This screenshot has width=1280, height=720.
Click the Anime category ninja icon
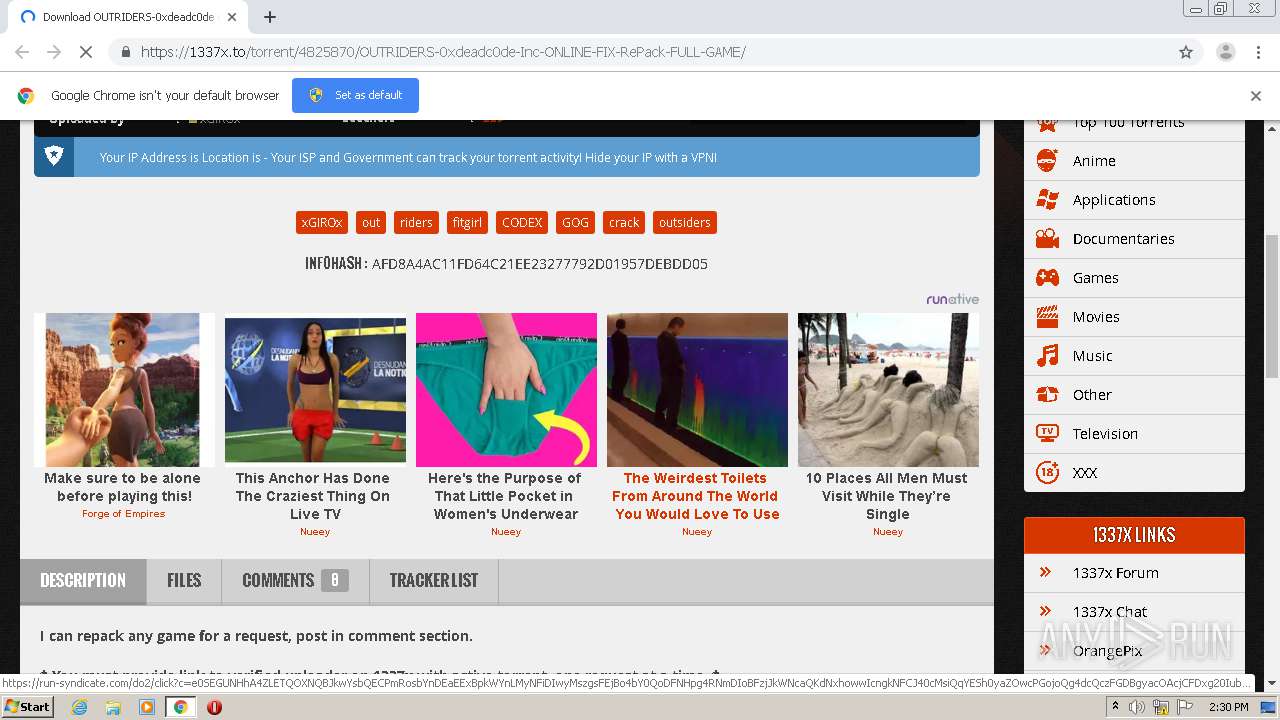coord(1047,160)
